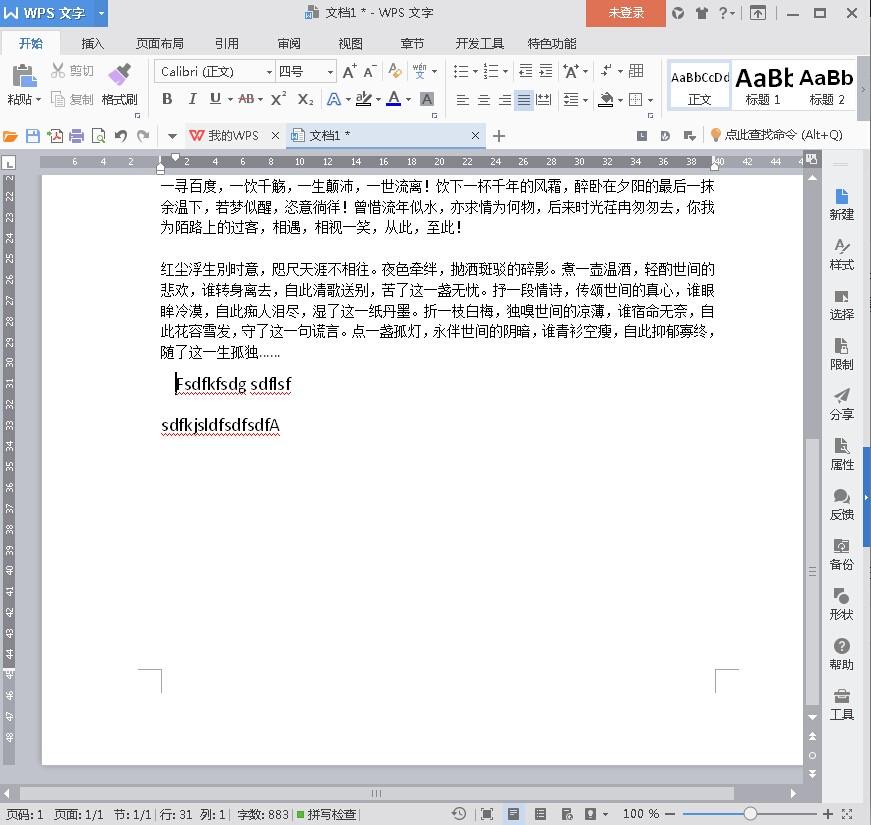Screen dimensions: 871x825
Task: Click the text highlight color button
Action: [x=364, y=99]
